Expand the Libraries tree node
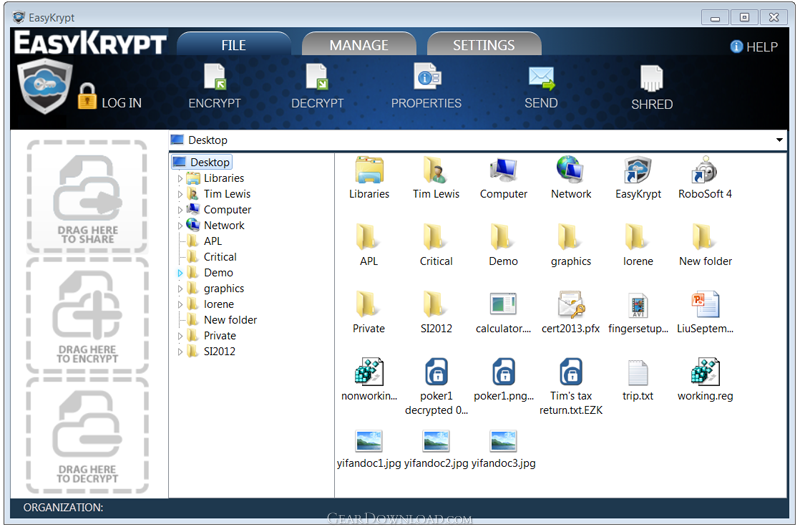Viewport: 800px width, 527px height. pyautogui.click(x=180, y=179)
